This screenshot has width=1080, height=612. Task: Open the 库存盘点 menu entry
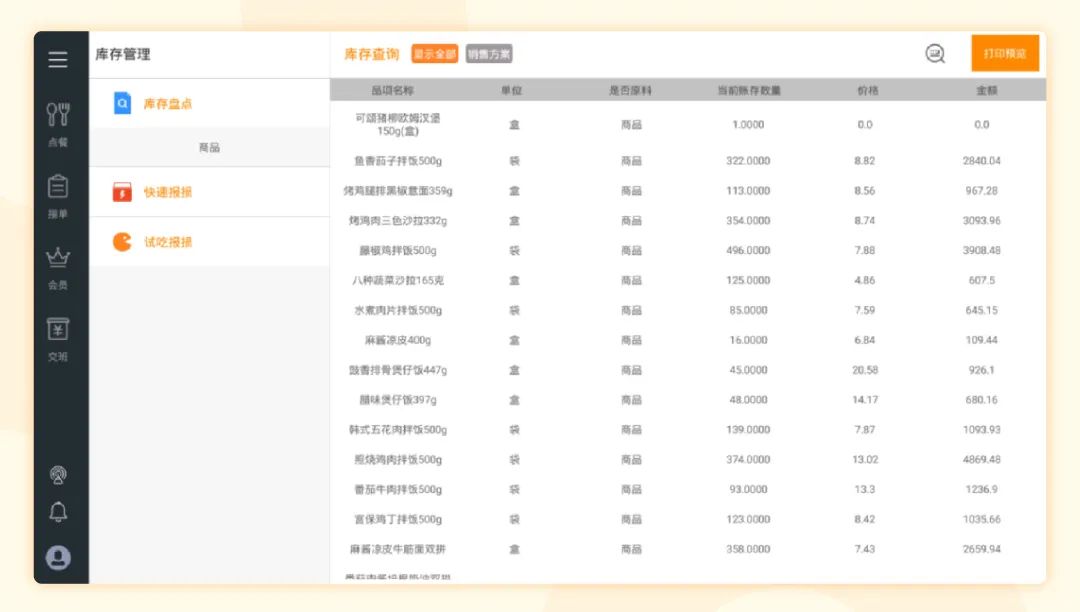tap(209, 103)
